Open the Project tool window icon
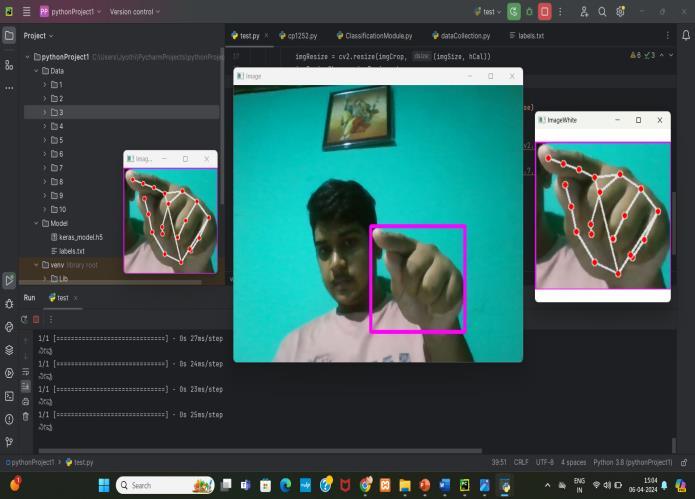Image resolution: width=695 pixels, height=499 pixels. pyautogui.click(x=9, y=35)
